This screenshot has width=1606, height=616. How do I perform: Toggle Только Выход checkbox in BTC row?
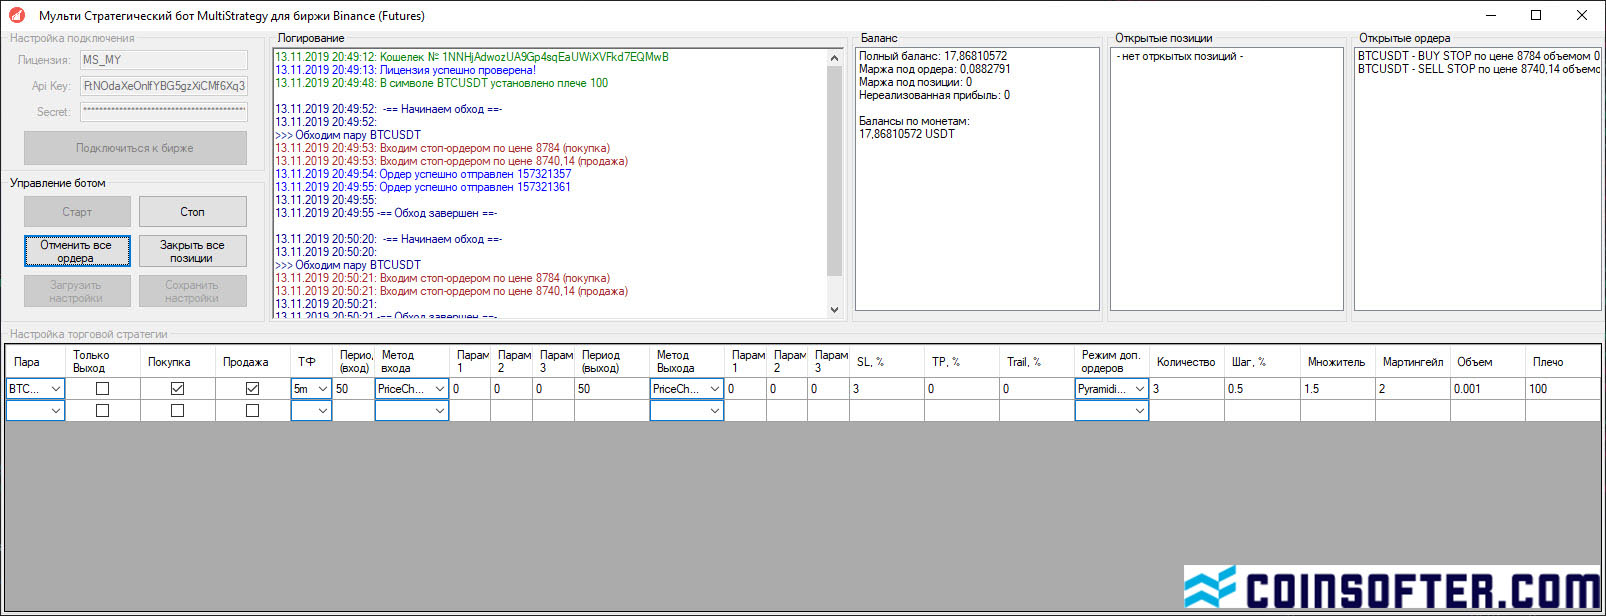tap(102, 388)
